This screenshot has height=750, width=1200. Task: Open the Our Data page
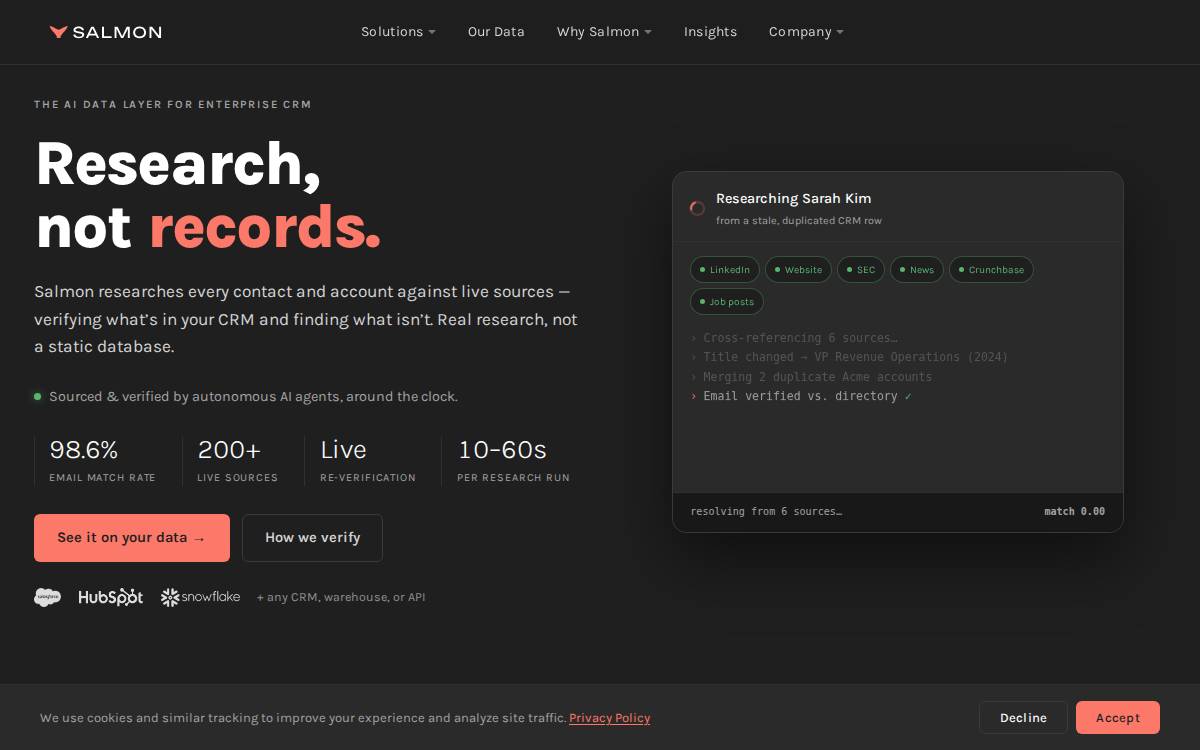[x=496, y=32]
